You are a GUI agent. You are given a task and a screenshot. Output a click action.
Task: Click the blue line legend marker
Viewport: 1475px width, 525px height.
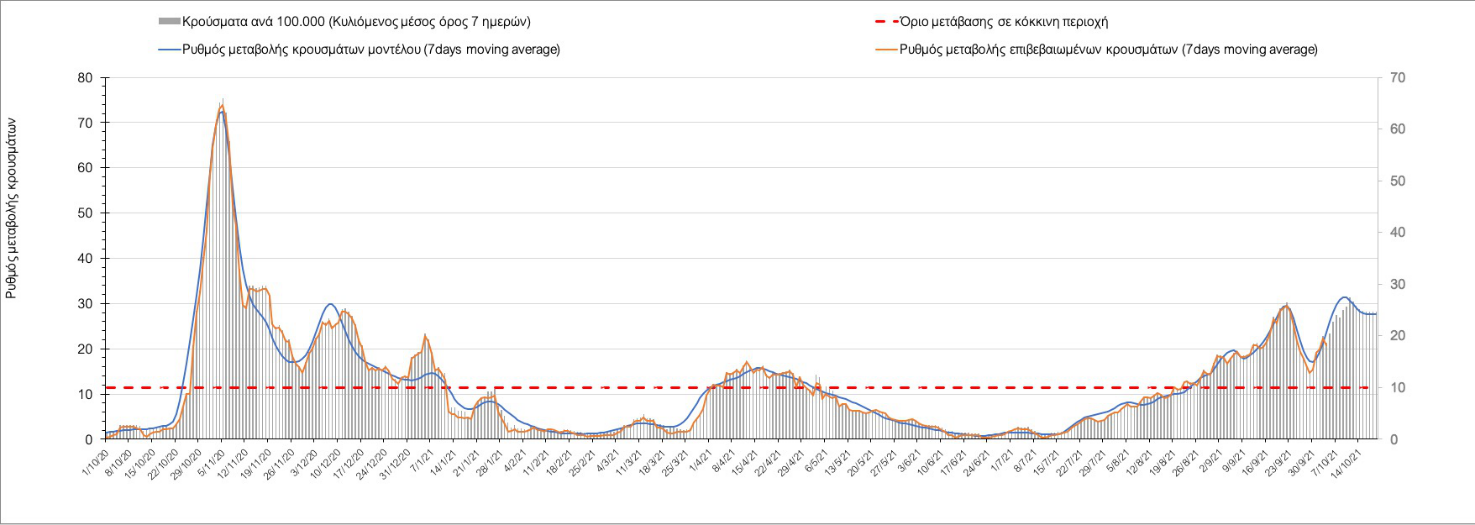[170, 49]
